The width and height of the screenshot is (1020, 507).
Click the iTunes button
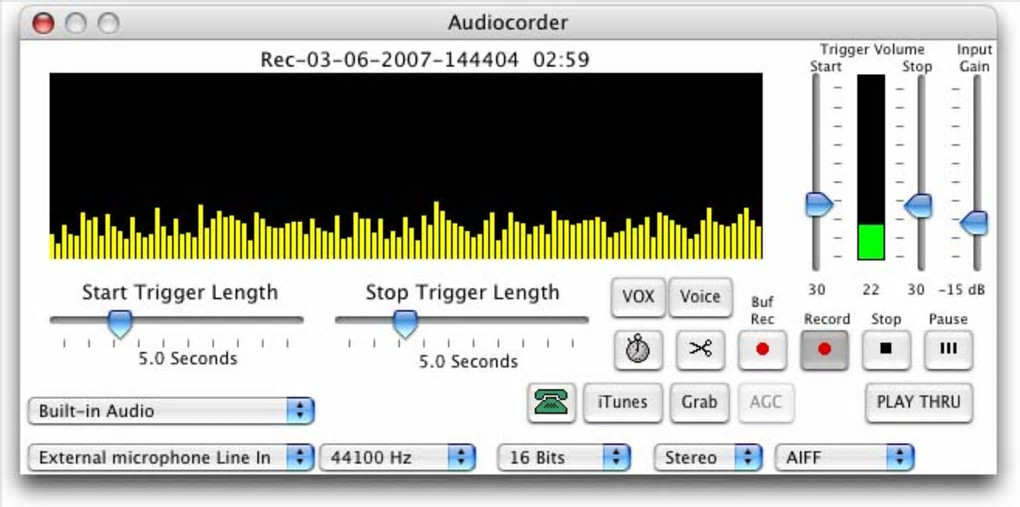point(623,403)
